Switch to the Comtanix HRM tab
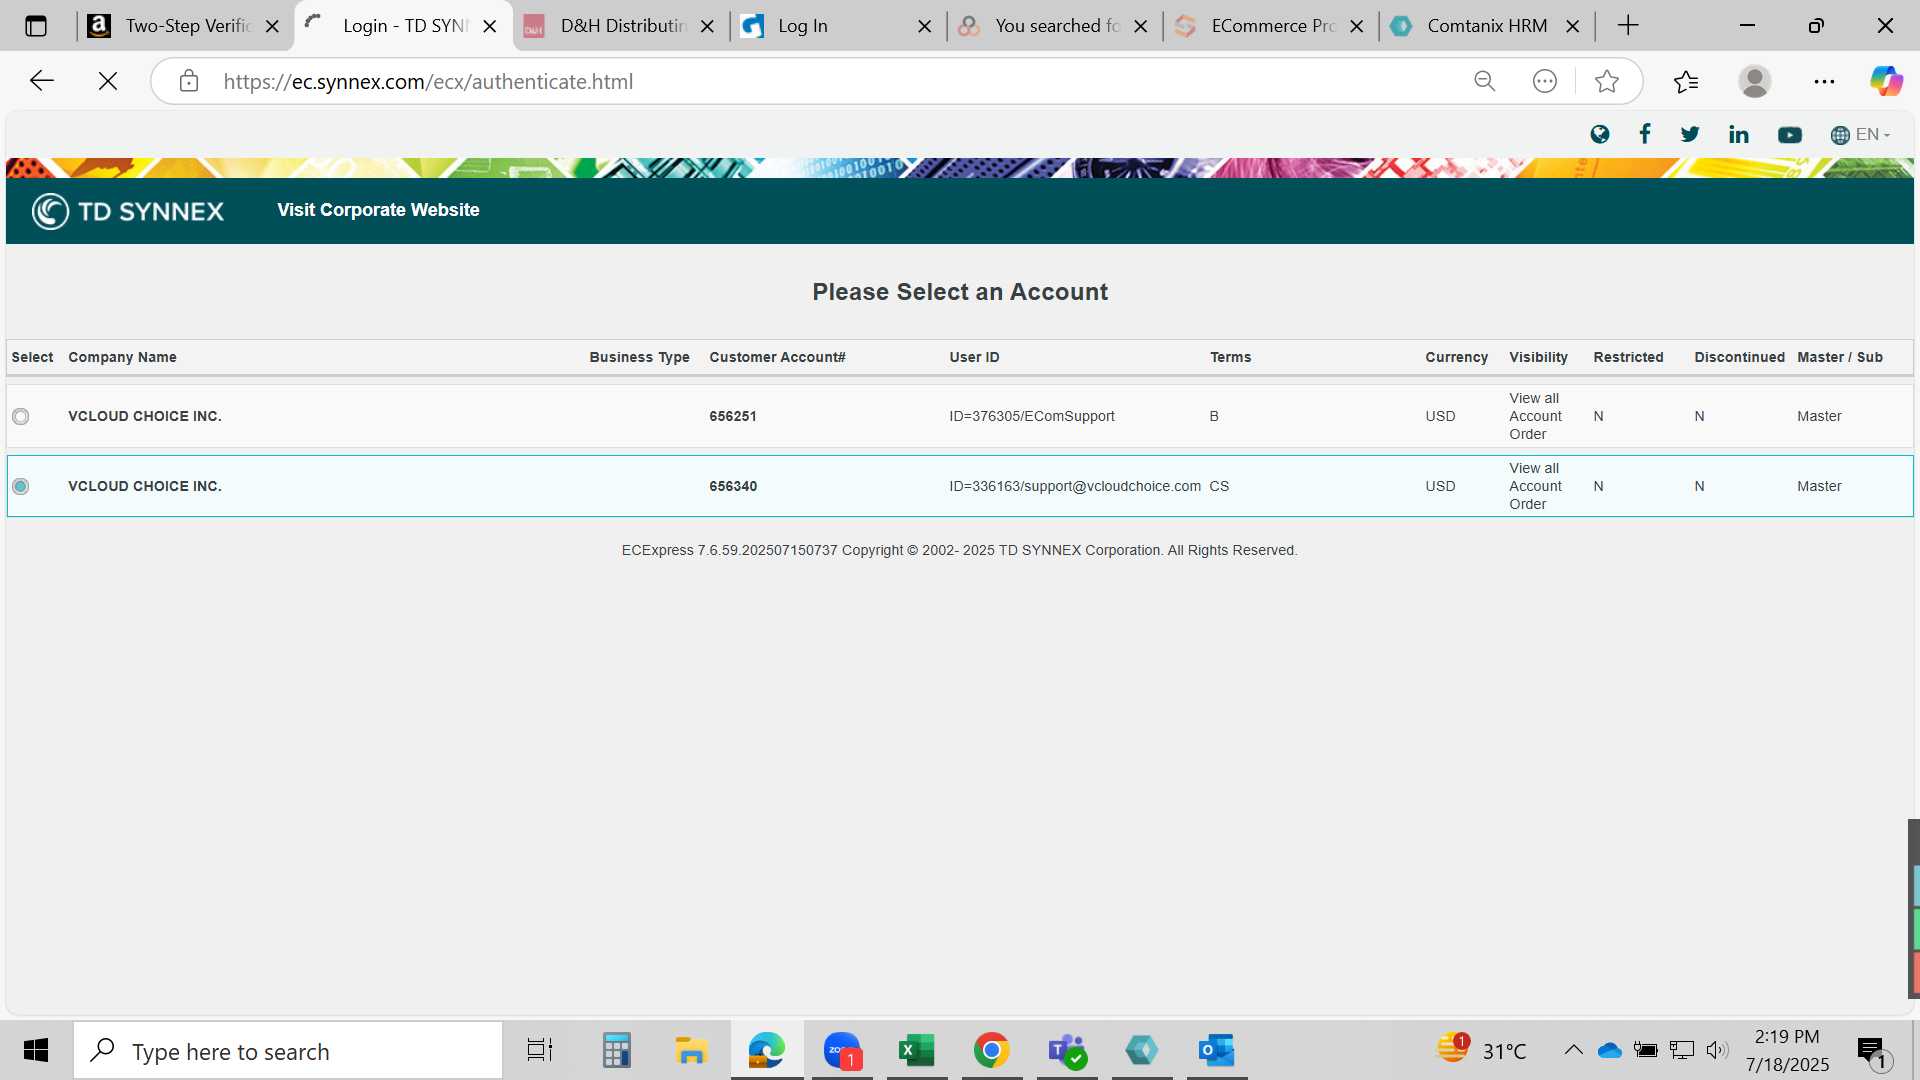This screenshot has width=1920, height=1080. [1487, 26]
